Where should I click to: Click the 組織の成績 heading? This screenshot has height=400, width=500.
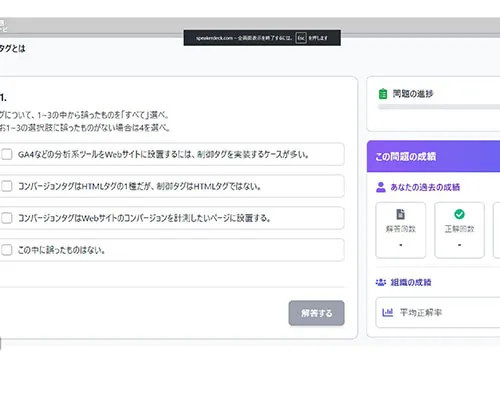click(x=411, y=283)
